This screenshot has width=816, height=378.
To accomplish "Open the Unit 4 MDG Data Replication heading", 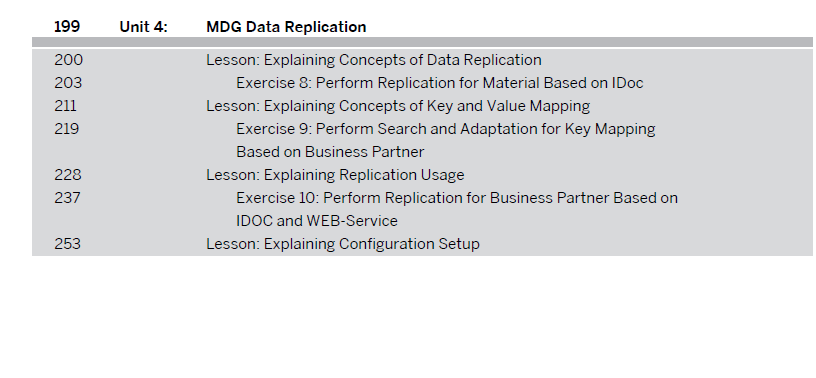I will 286,27.
